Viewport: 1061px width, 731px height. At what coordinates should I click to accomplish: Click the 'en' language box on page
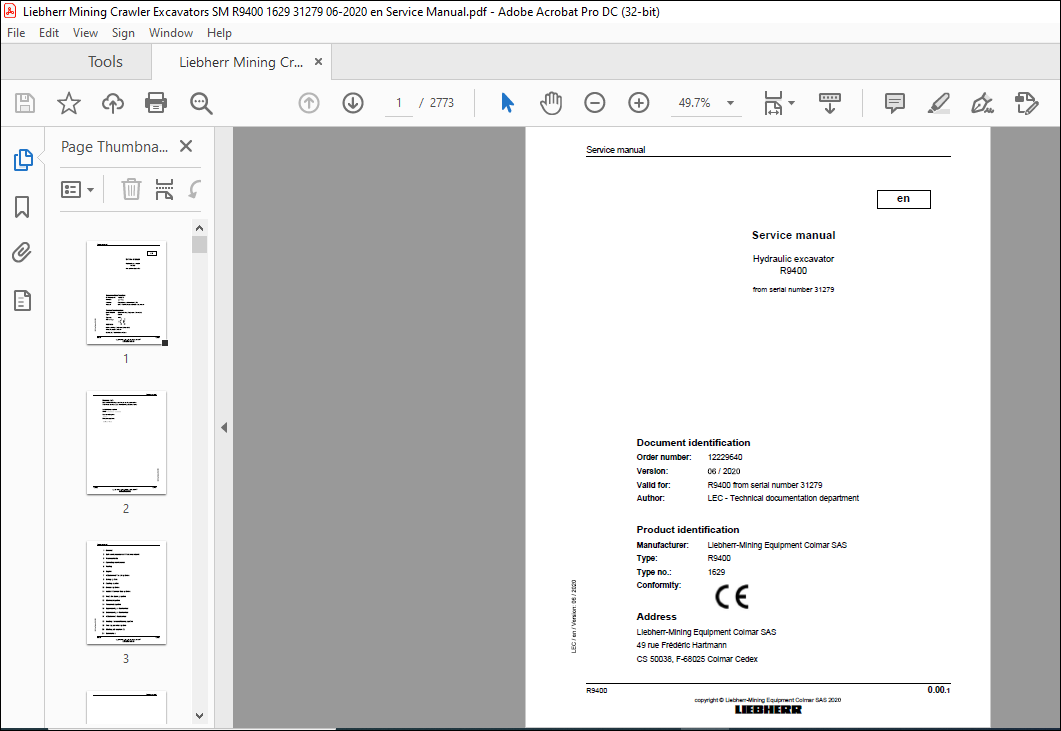click(903, 199)
